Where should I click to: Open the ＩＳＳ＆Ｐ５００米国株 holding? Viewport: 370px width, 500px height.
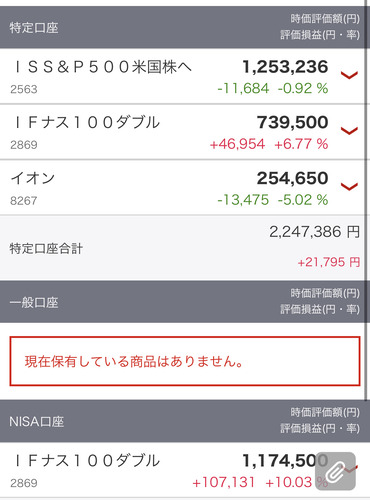[x=183, y=76]
